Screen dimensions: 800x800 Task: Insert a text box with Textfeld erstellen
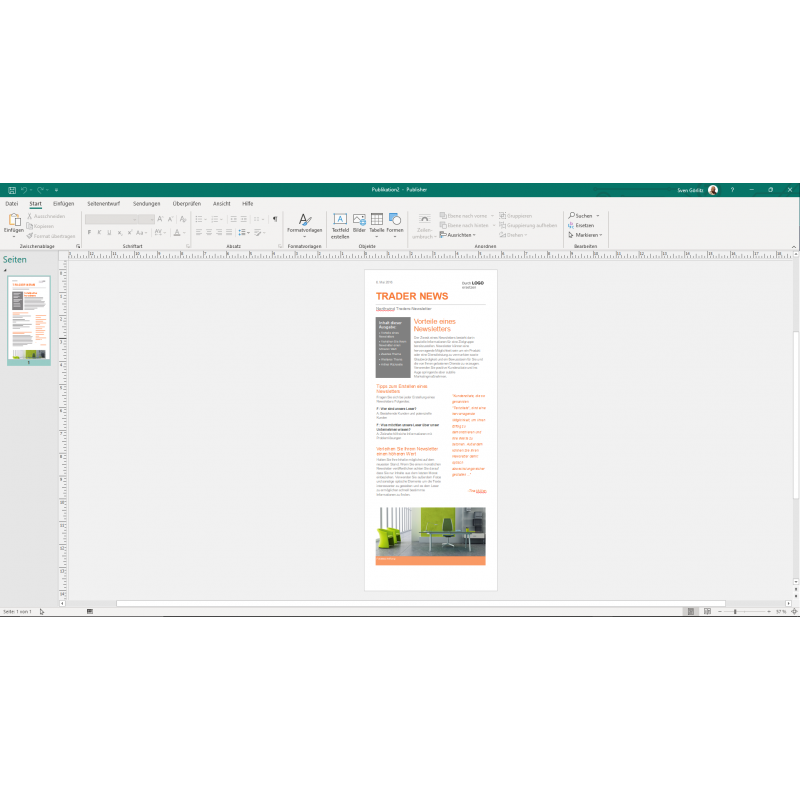340,224
